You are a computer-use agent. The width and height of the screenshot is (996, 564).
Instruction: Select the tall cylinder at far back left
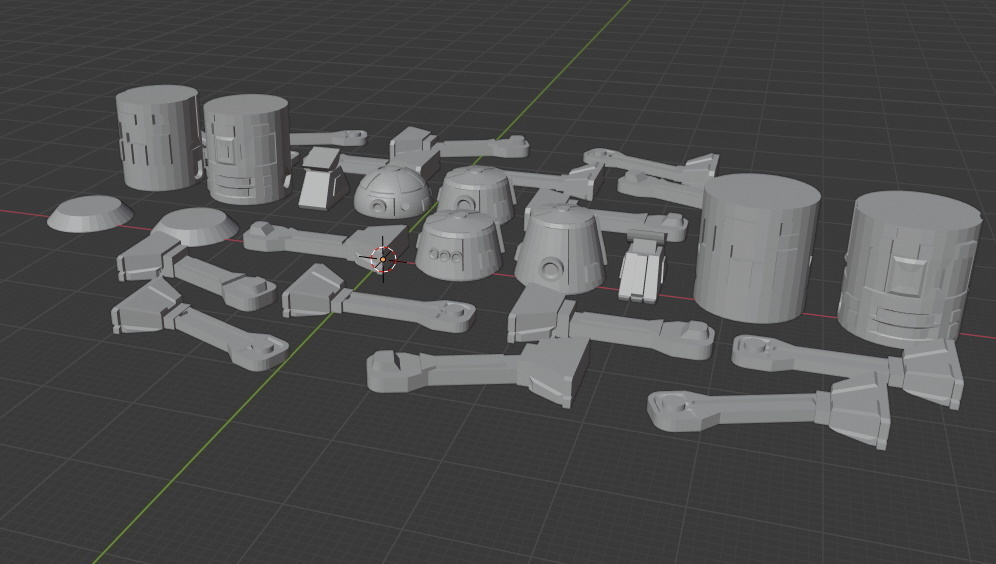point(159,138)
